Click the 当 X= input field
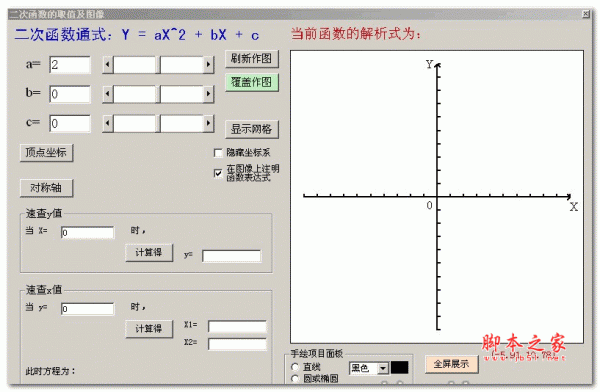Image resolution: width=600 pixels, height=392 pixels. pyautogui.click(x=88, y=233)
